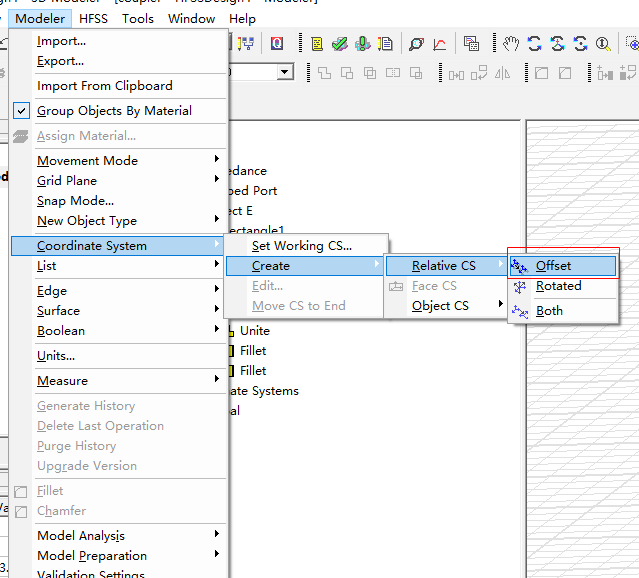Open the Window menu
Screen dimensions: 639x578
click(x=192, y=19)
